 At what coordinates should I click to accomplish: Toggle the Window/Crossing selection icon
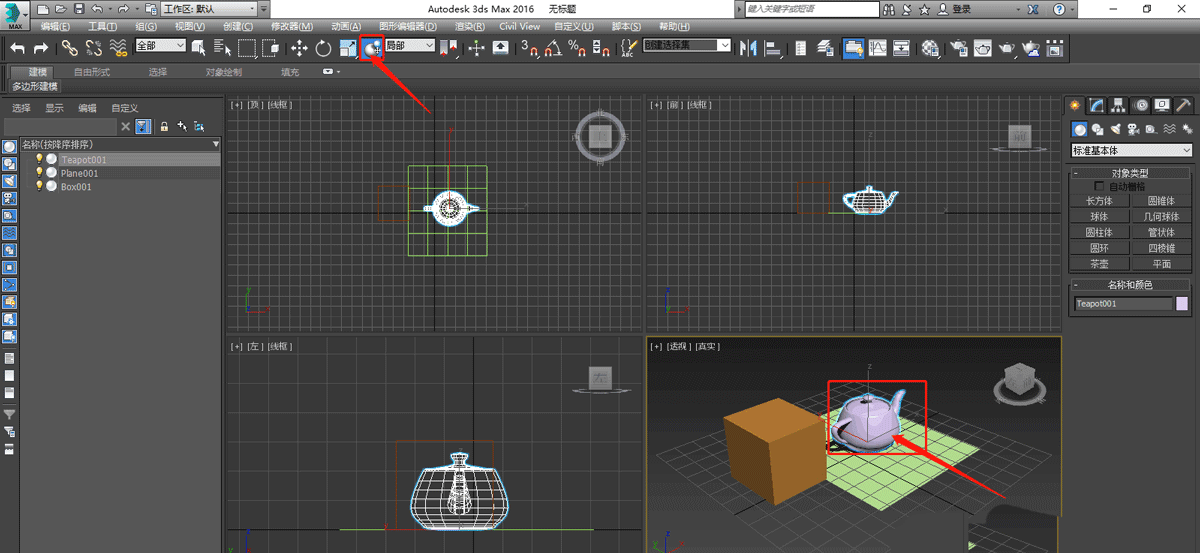[270, 47]
